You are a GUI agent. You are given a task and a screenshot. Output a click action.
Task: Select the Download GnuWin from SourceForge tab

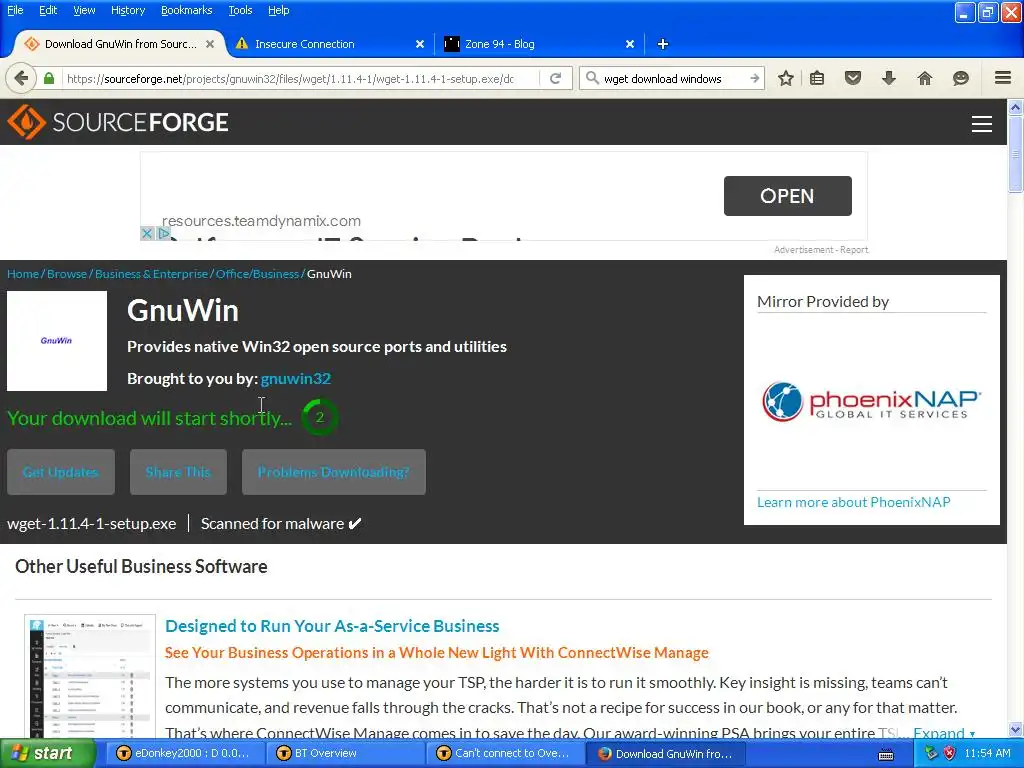pyautogui.click(x=120, y=44)
